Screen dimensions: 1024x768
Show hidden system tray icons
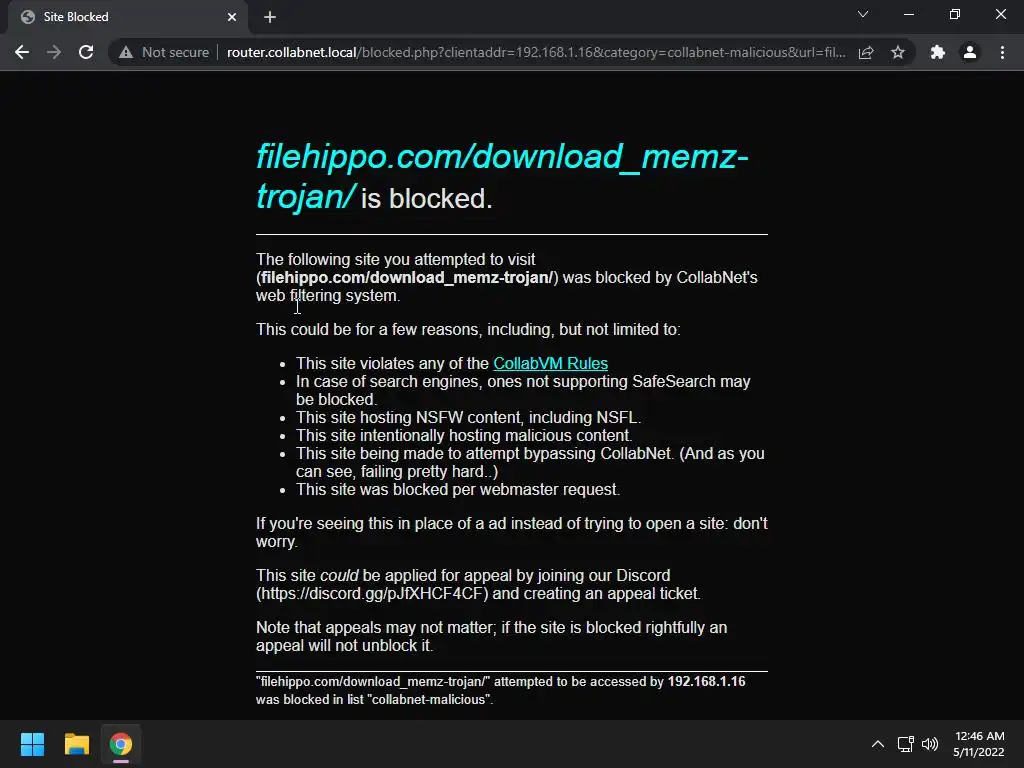[878, 744]
